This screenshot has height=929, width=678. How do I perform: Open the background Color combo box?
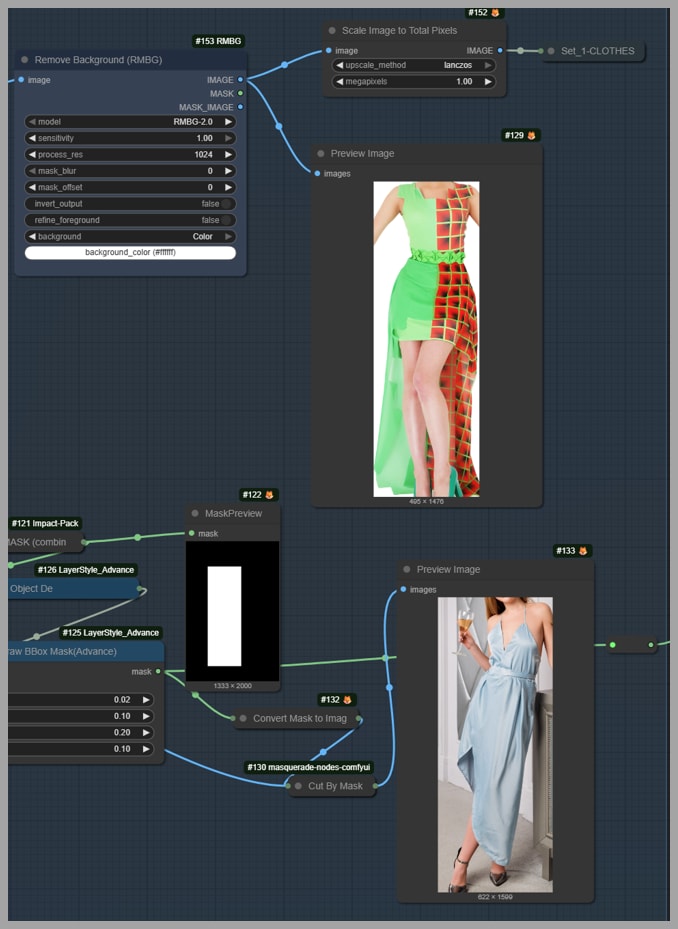(130, 237)
